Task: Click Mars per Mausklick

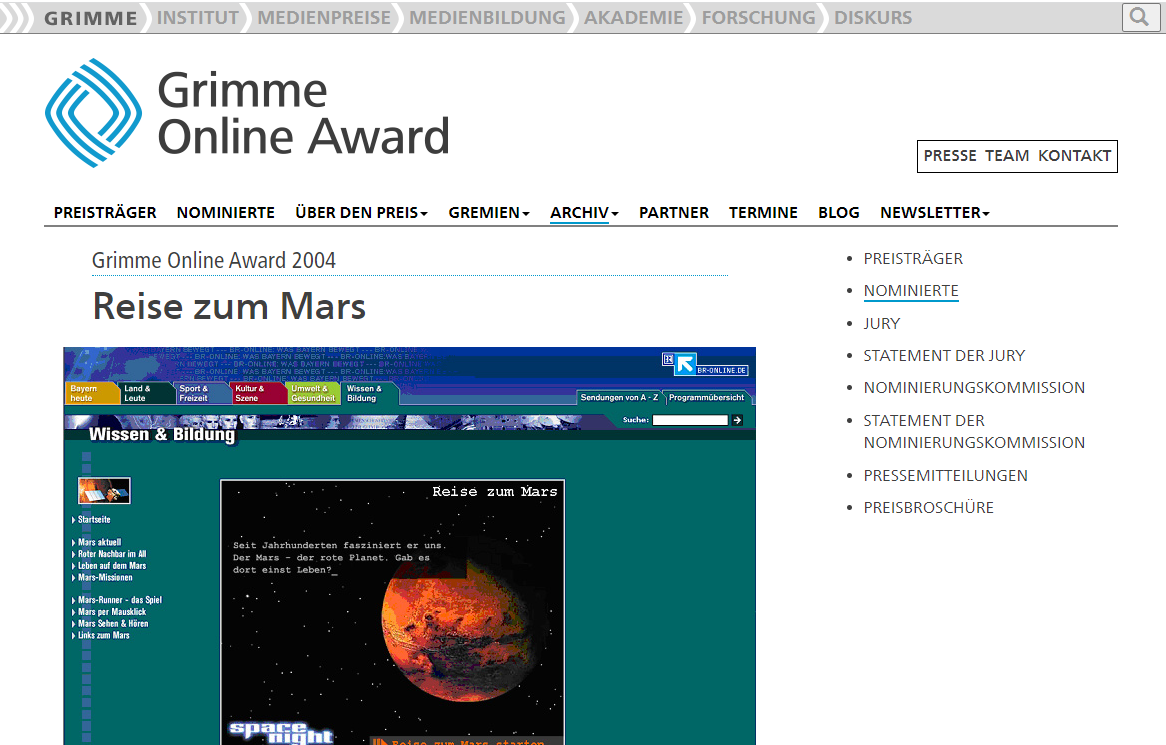Action: [112, 612]
